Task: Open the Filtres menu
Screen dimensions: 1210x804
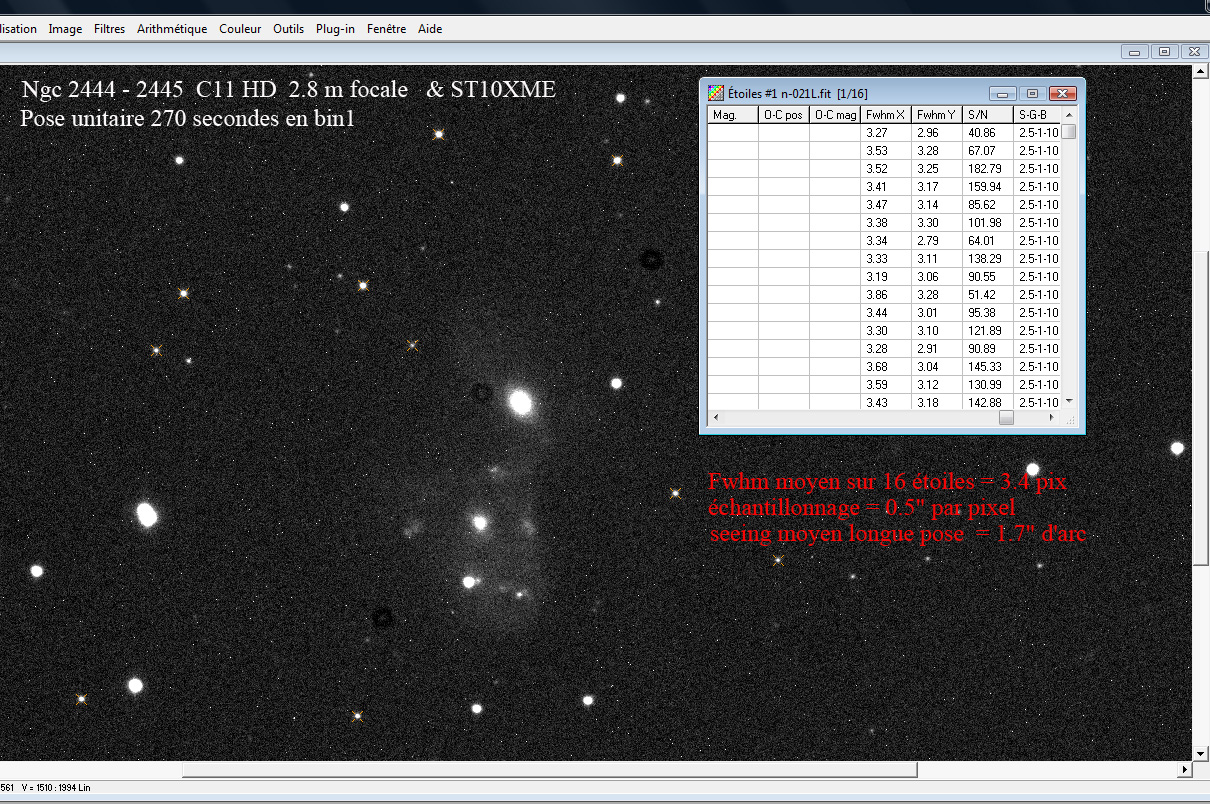Action: (109, 29)
